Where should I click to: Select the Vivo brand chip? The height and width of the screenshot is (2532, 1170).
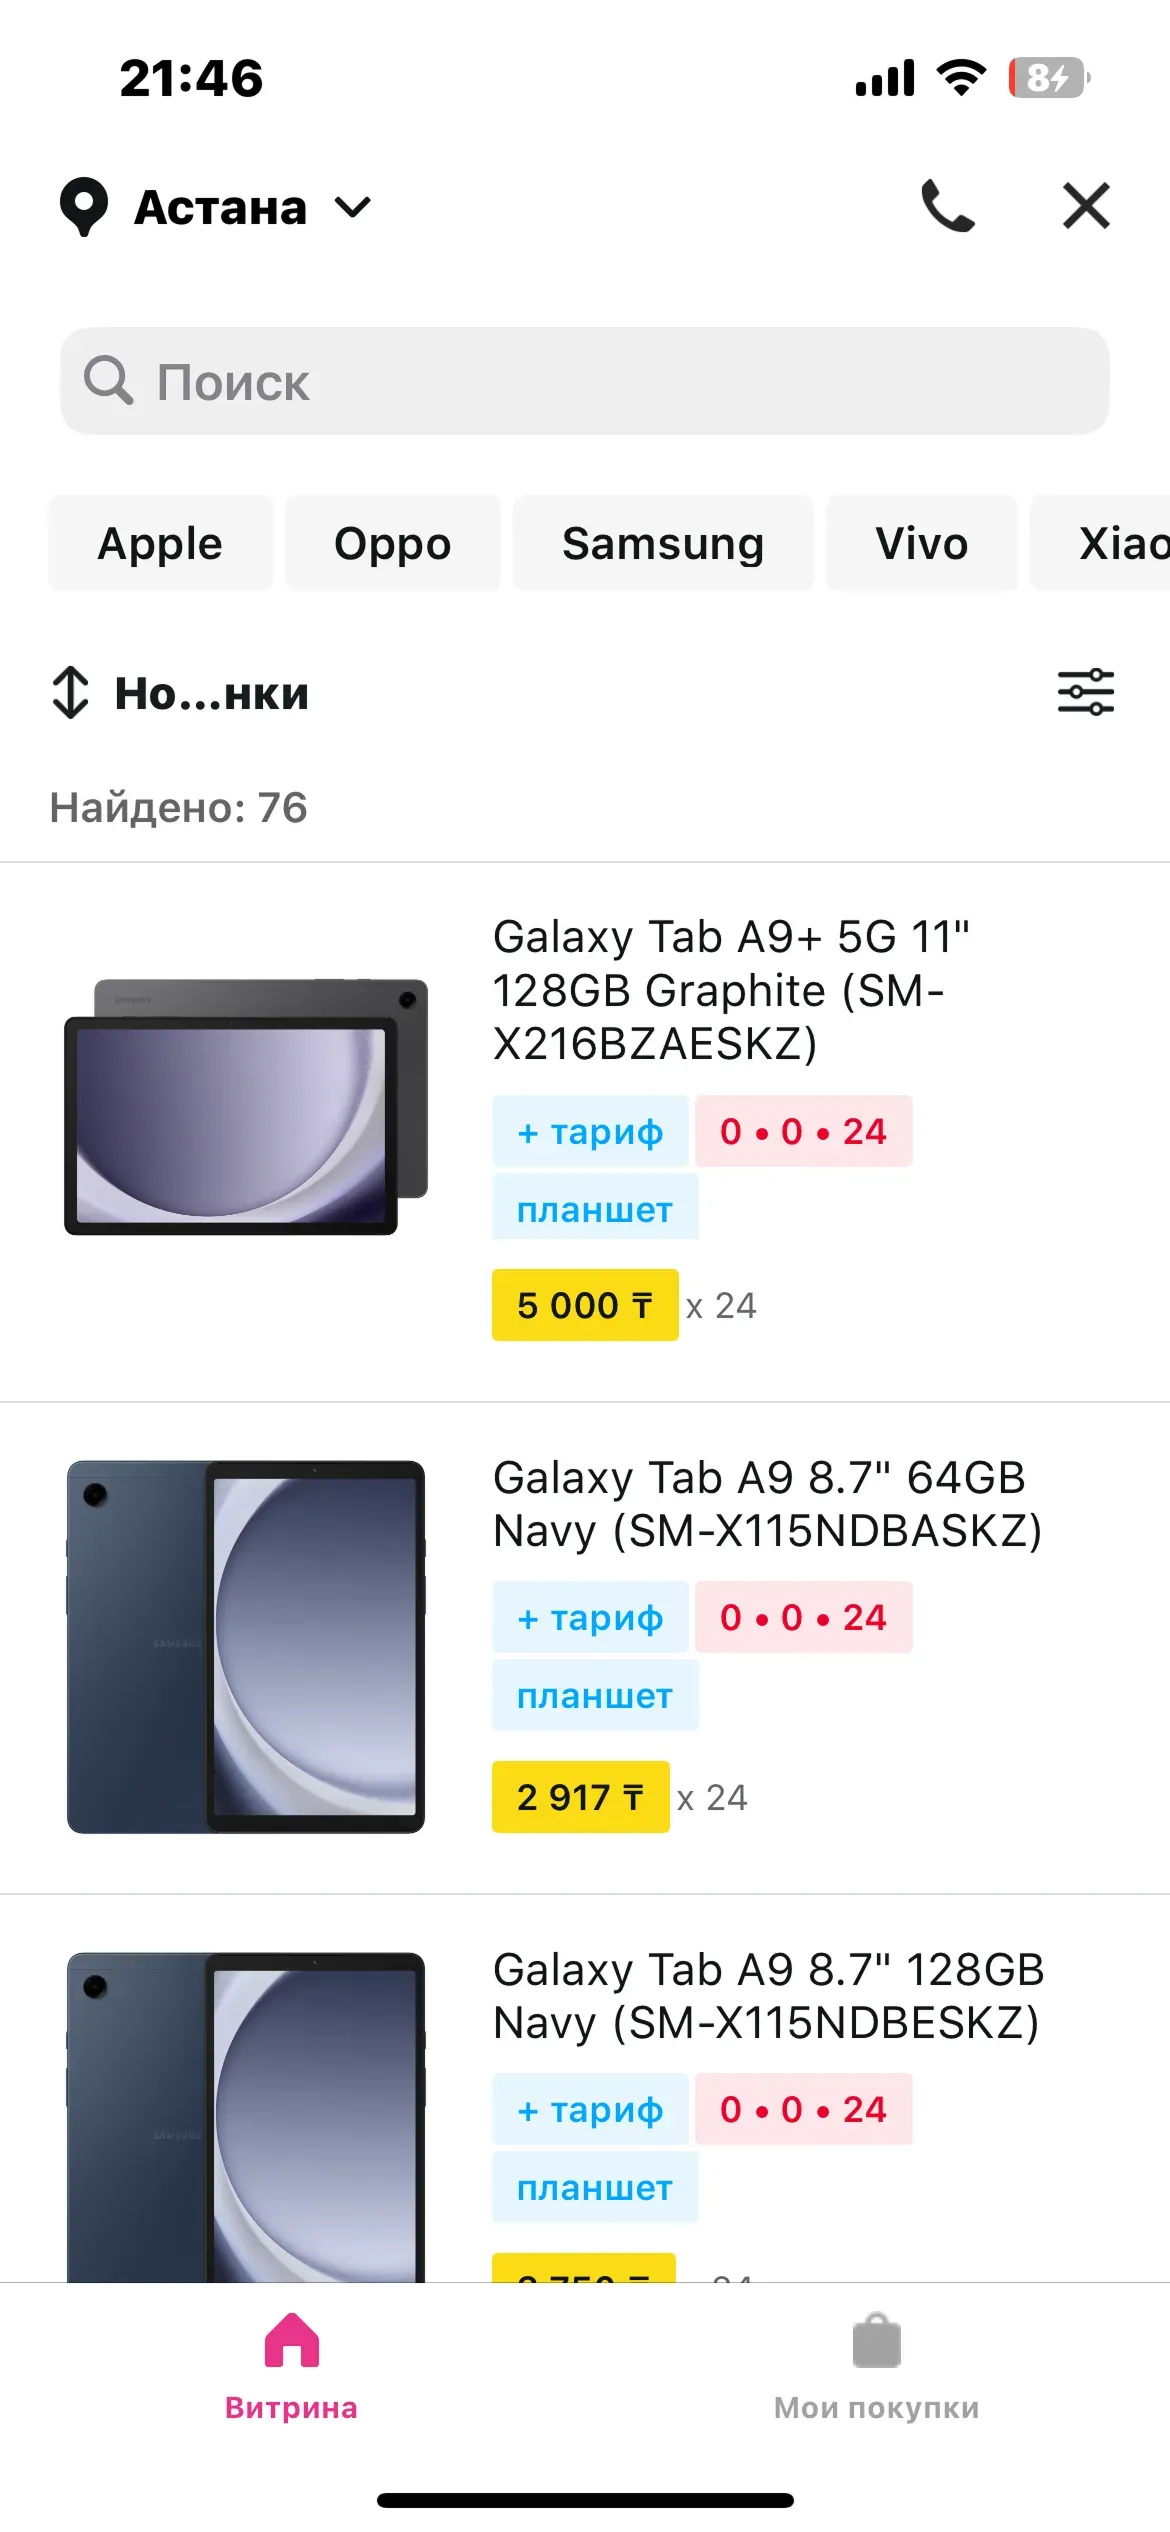(x=921, y=543)
